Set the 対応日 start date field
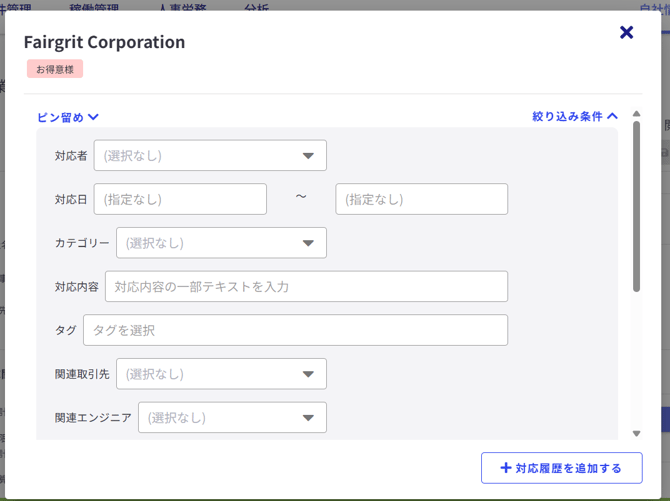The width and height of the screenshot is (670, 501). [180, 199]
